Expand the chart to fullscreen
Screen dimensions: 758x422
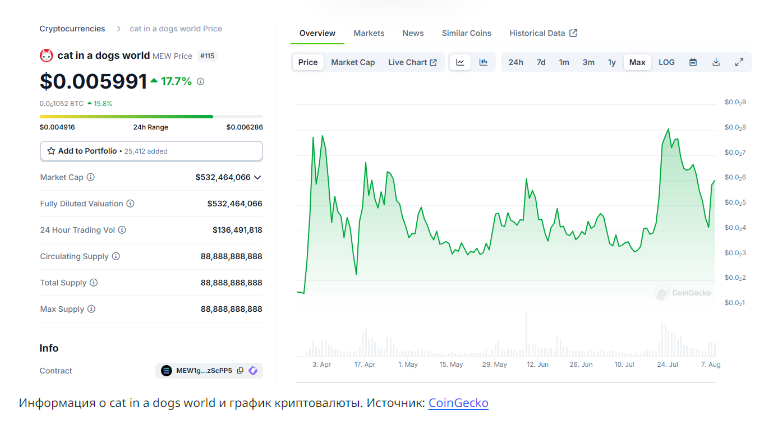pyautogui.click(x=739, y=62)
